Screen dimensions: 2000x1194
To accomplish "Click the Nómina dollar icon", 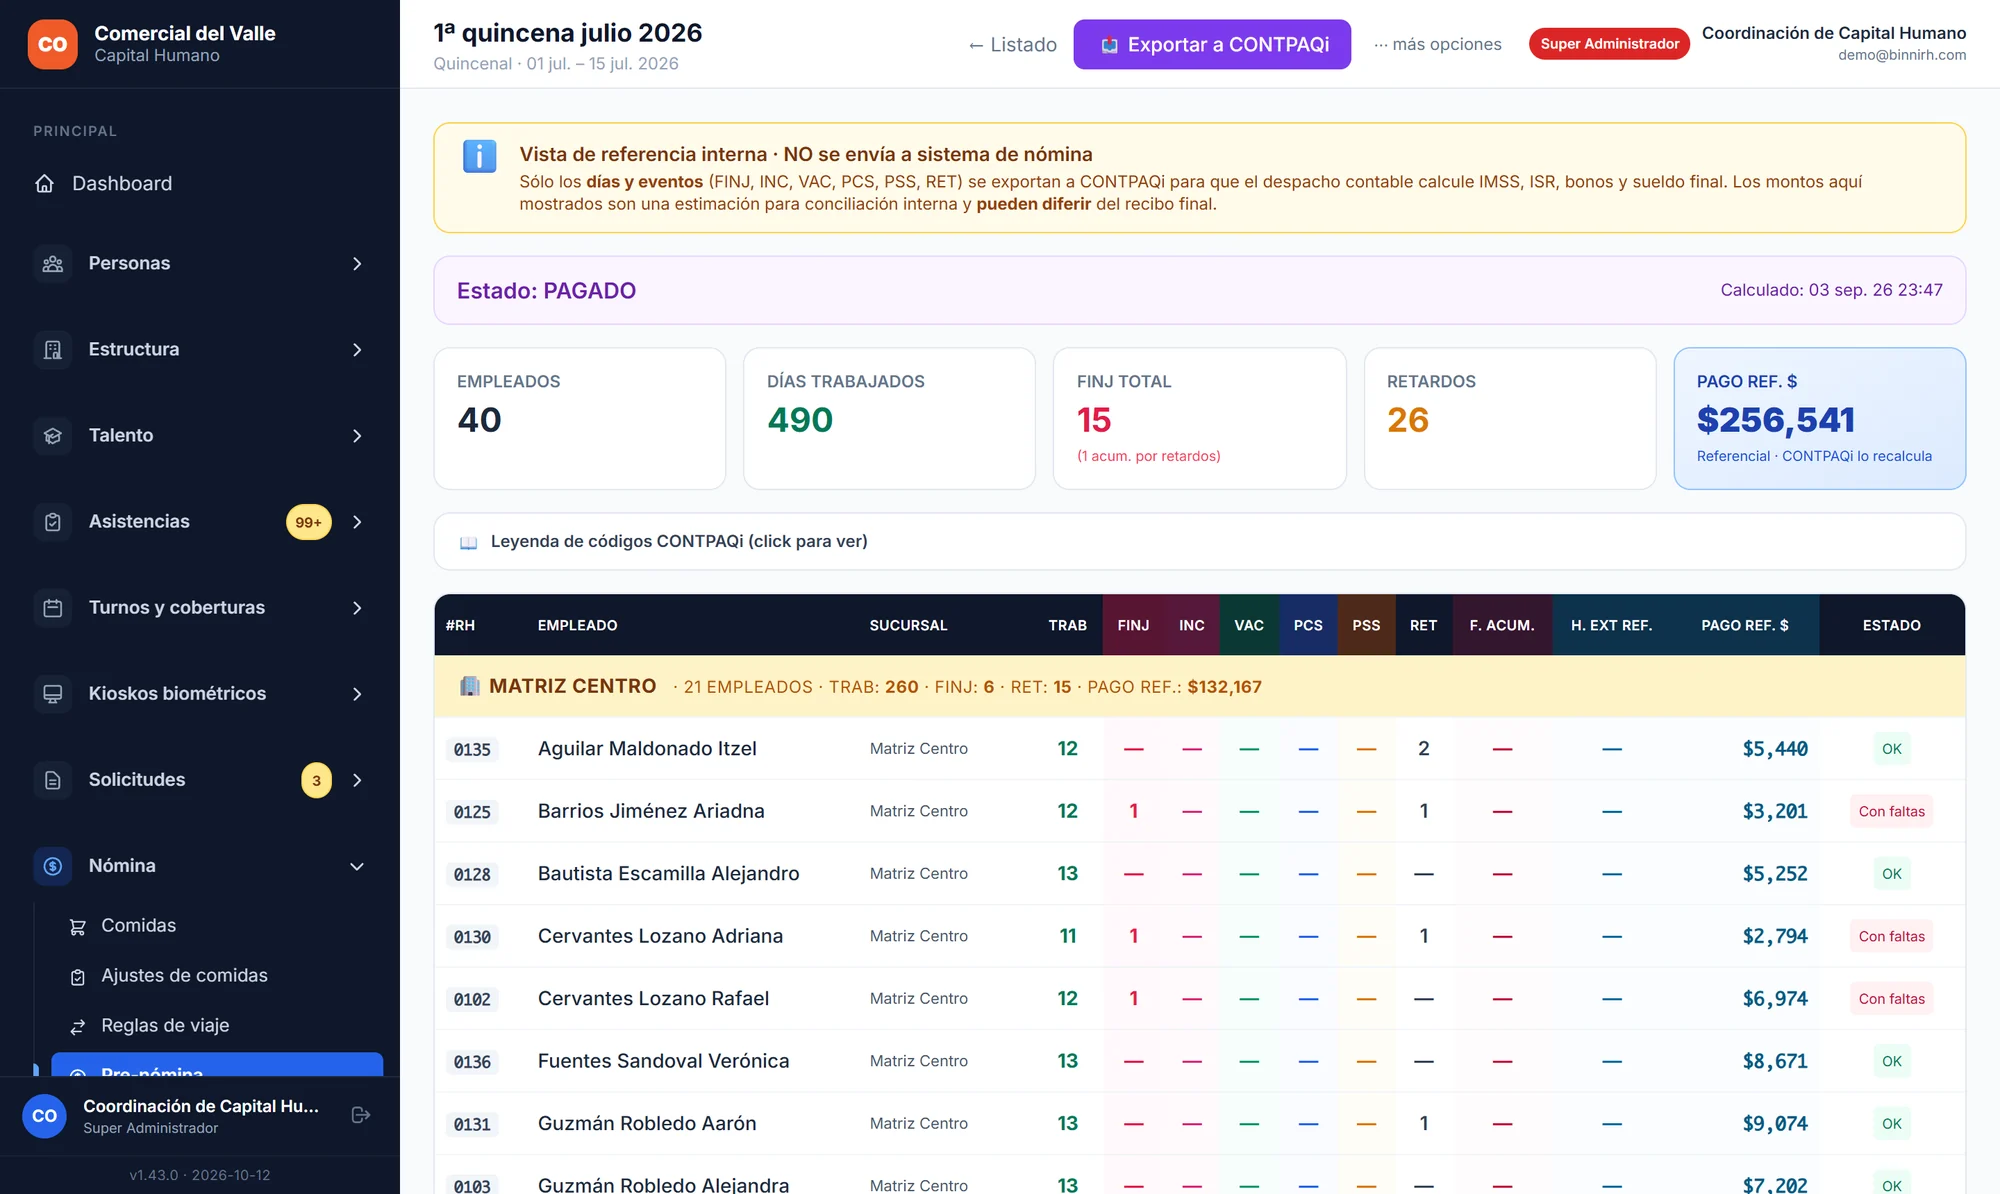I will pos(53,865).
